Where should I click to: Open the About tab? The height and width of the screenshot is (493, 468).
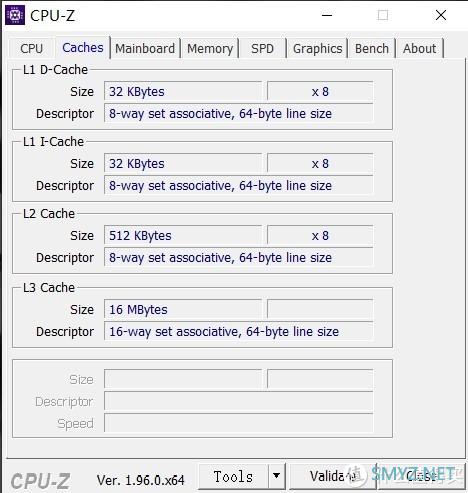(419, 49)
